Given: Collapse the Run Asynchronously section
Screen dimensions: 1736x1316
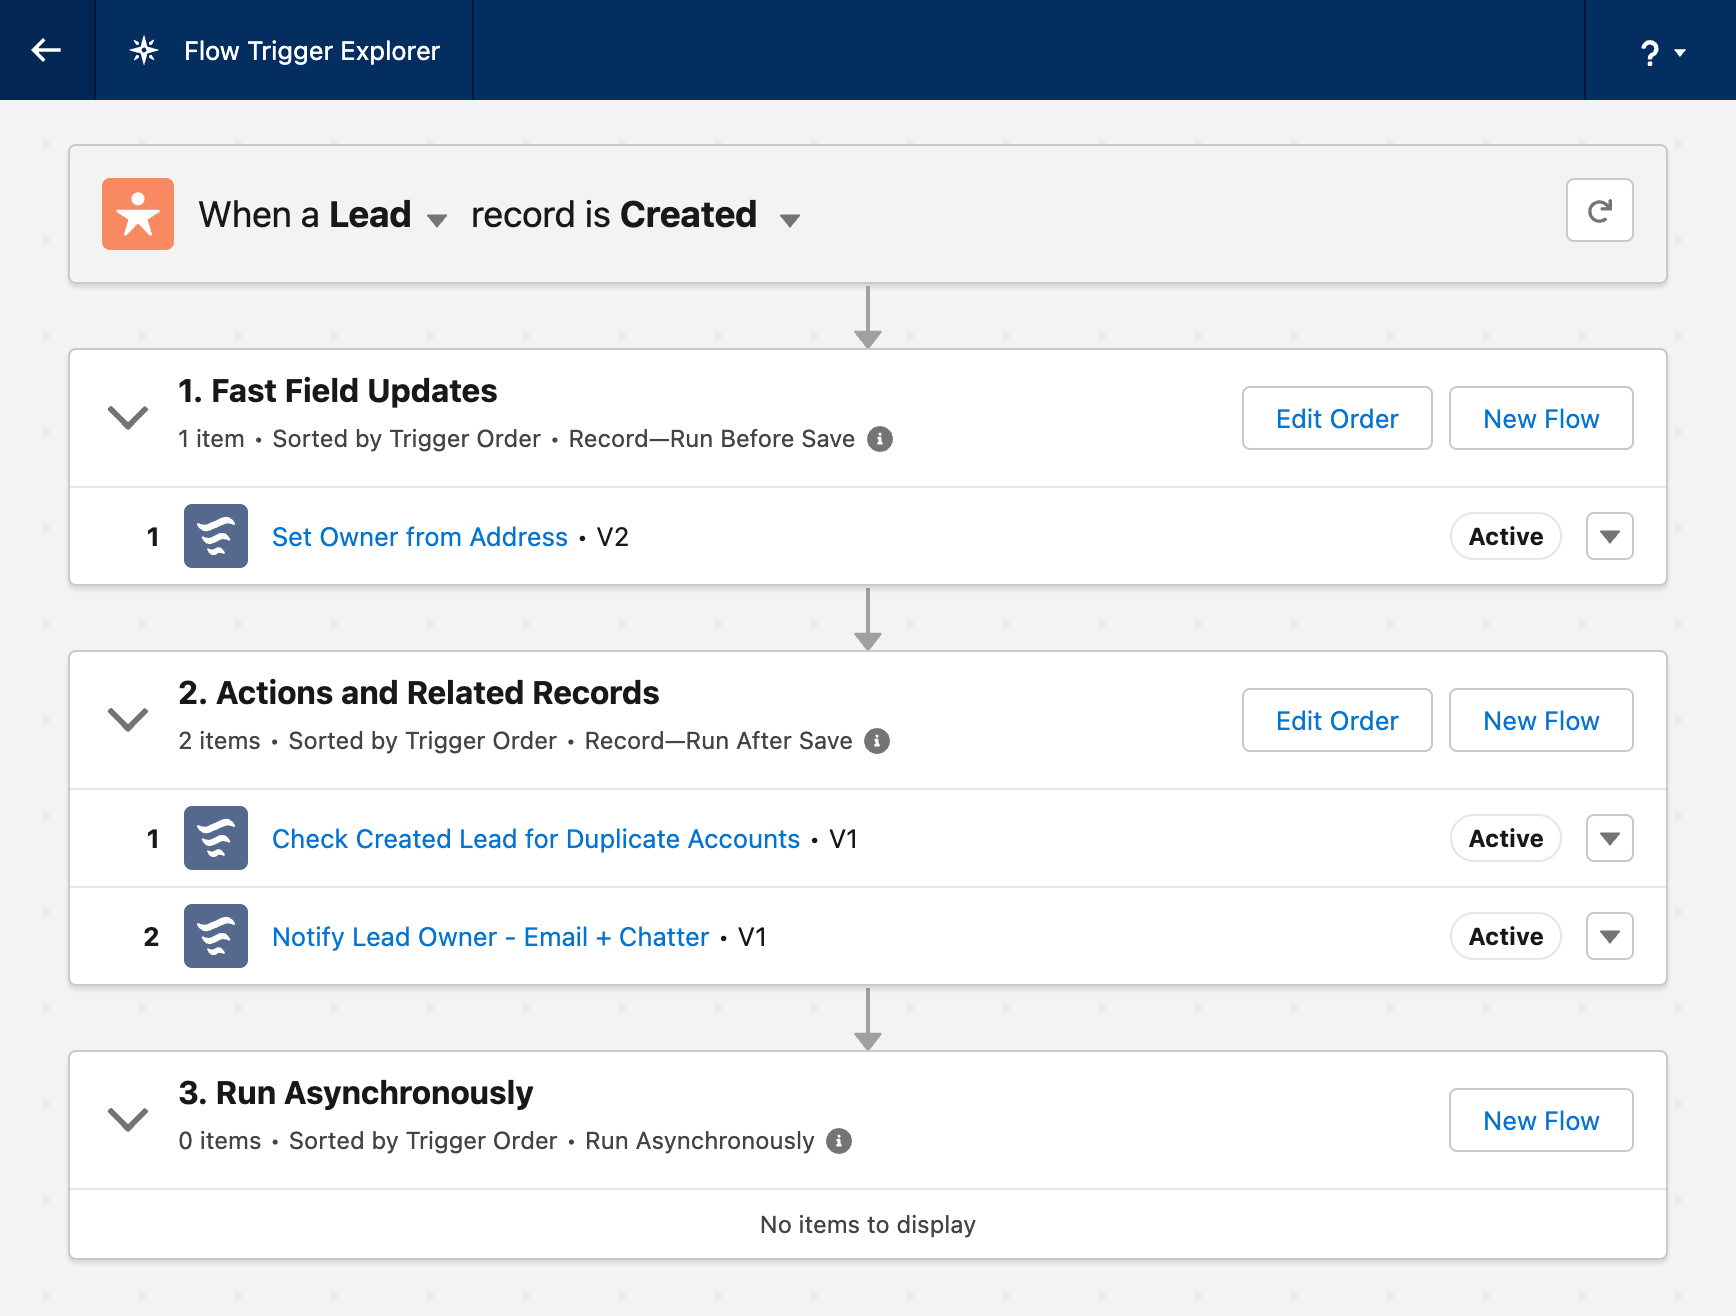Looking at the screenshot, I should [128, 1119].
